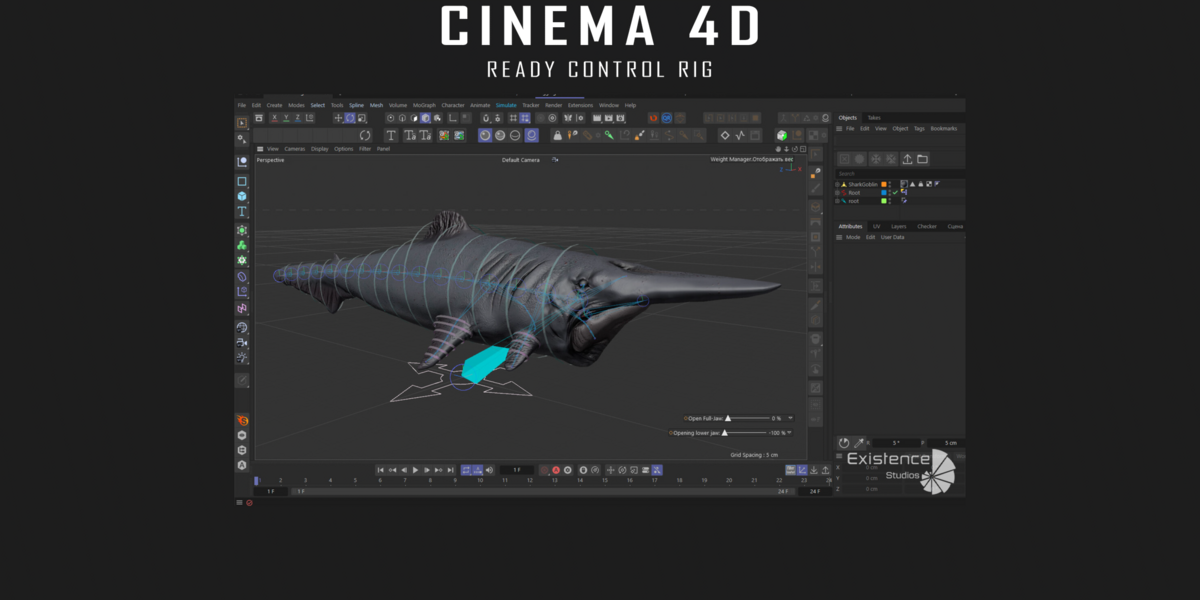This screenshot has height=600, width=1200.
Task: Toggle Y axis lock
Action: pos(286,118)
